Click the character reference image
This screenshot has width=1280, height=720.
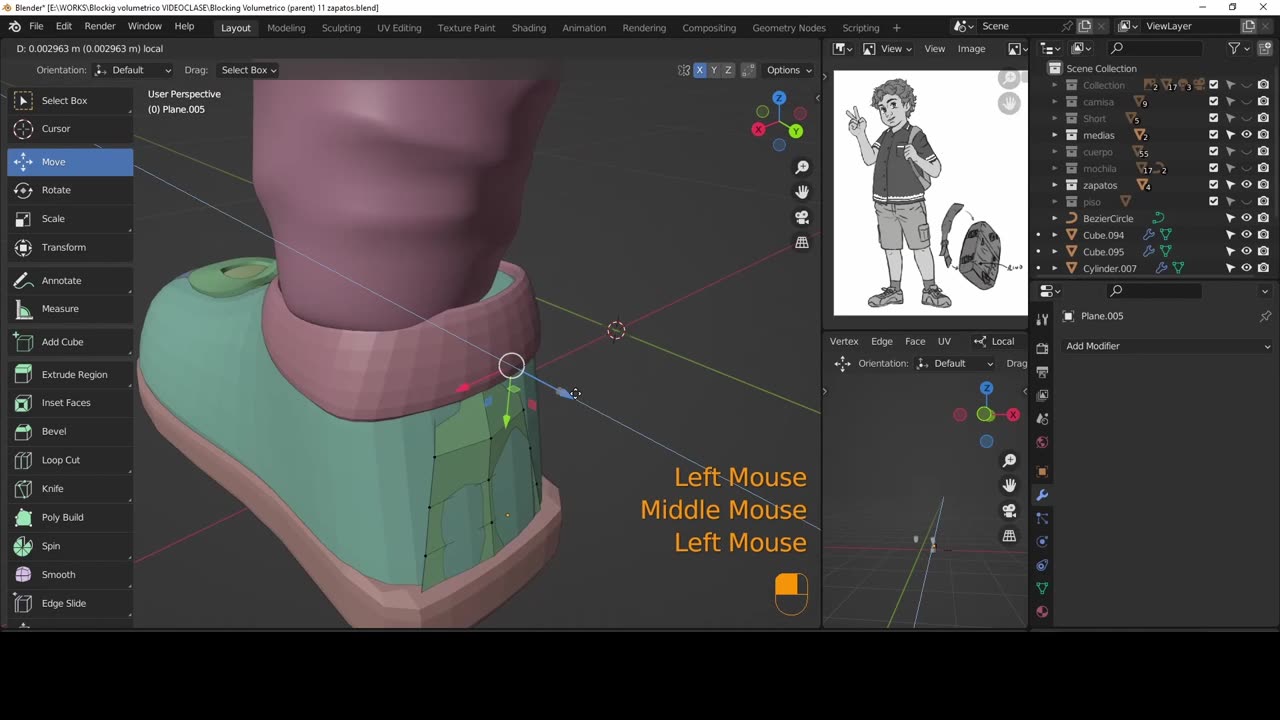pyautogui.click(x=930, y=193)
